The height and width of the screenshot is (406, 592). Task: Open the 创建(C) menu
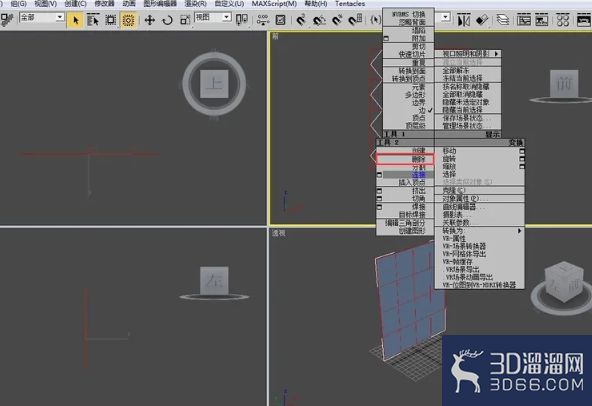(x=76, y=4)
